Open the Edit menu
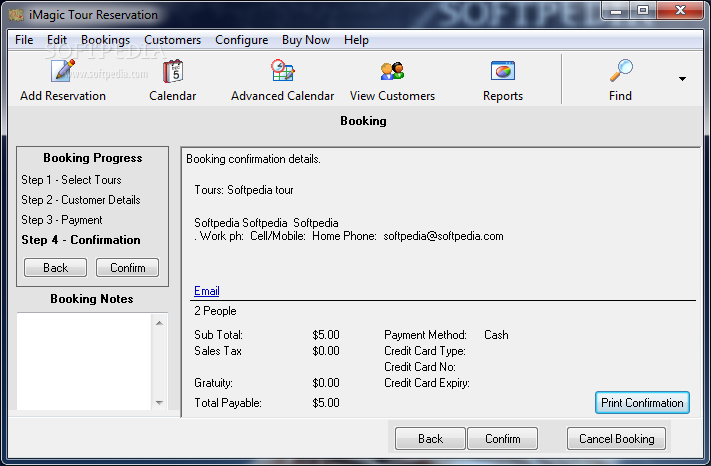The image size is (711, 466). [x=57, y=40]
